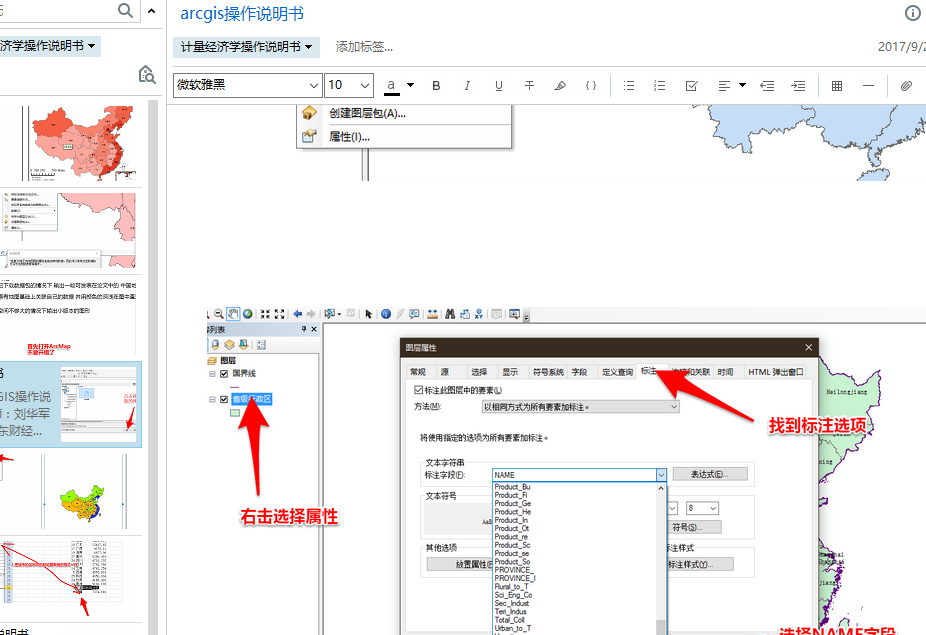This screenshot has width=926, height=635.
Task: Increase the paragraph indent
Action: 798,86
